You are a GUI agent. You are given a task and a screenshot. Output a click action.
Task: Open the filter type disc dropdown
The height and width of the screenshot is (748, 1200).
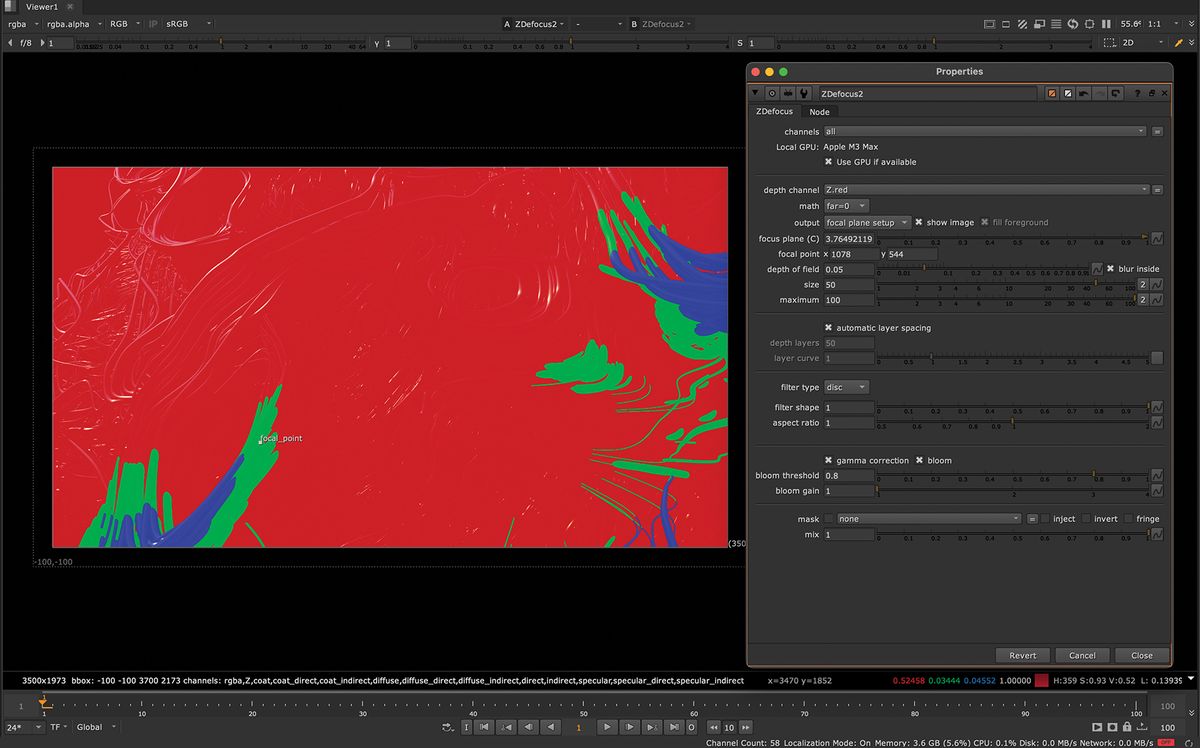[x=846, y=387]
